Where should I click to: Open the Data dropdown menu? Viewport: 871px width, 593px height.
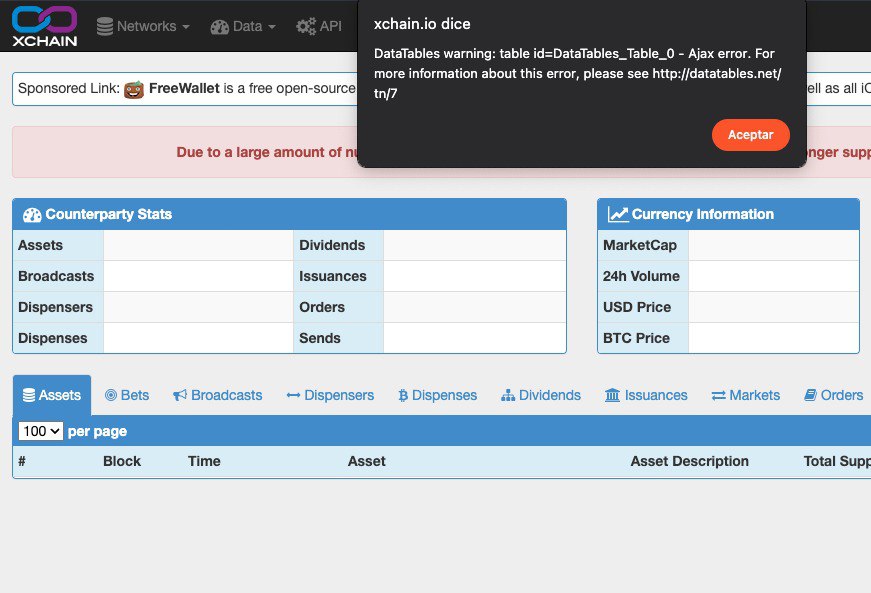pos(243,26)
